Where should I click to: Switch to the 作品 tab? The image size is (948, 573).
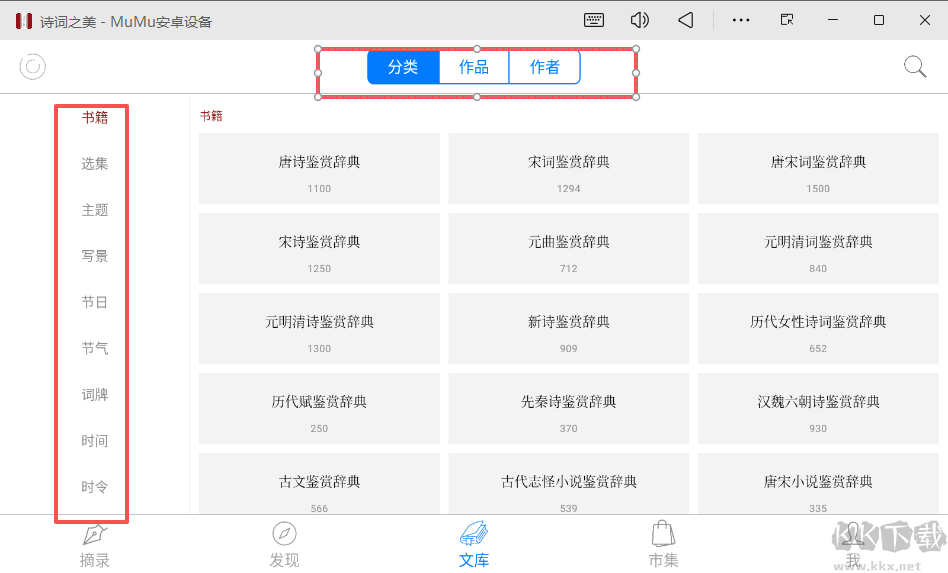(474, 66)
